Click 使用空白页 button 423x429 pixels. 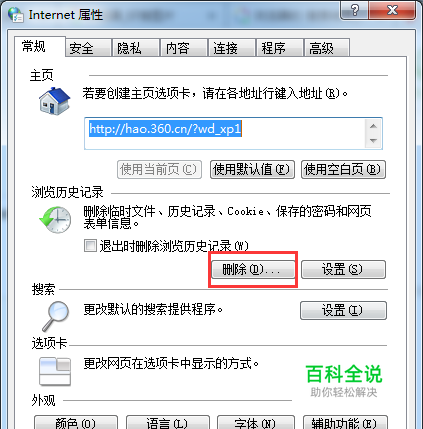tap(343, 170)
